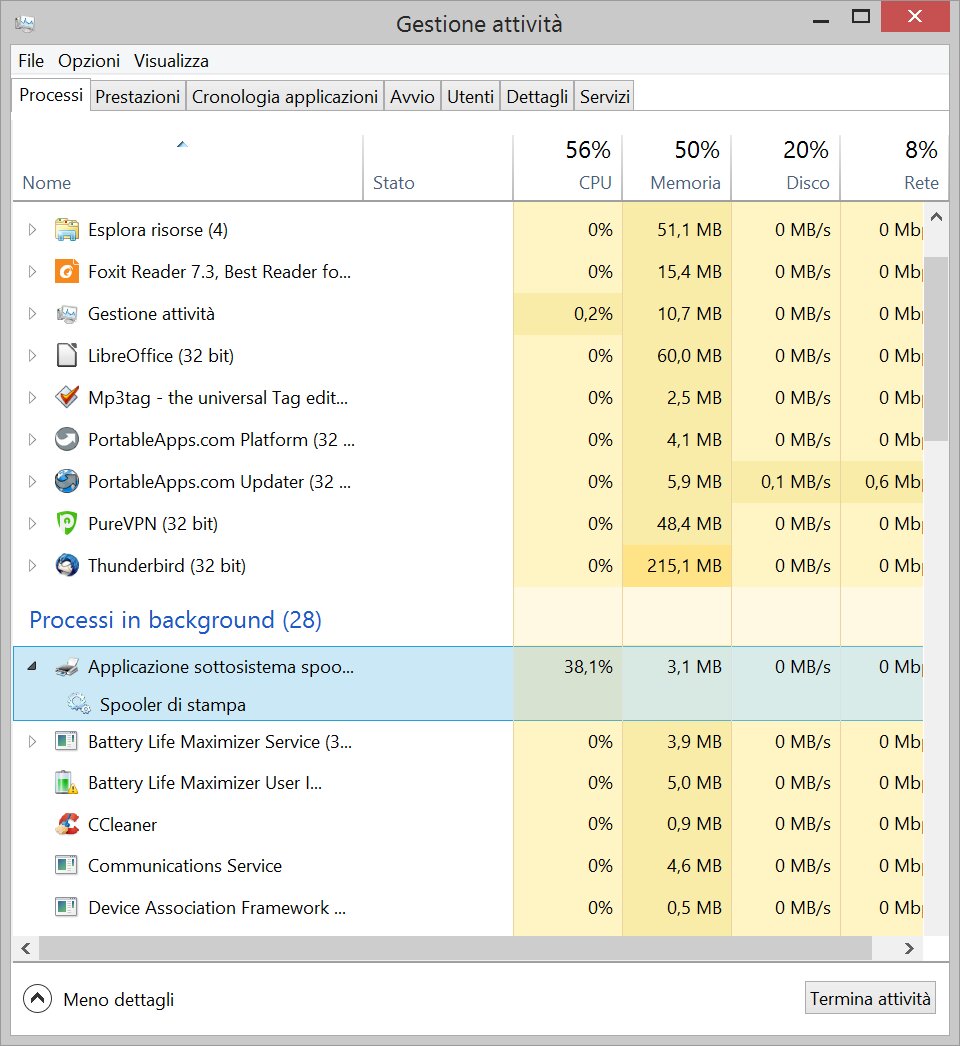960x1046 pixels.
Task: Click the PureVPN green shield icon
Action: pos(67,523)
